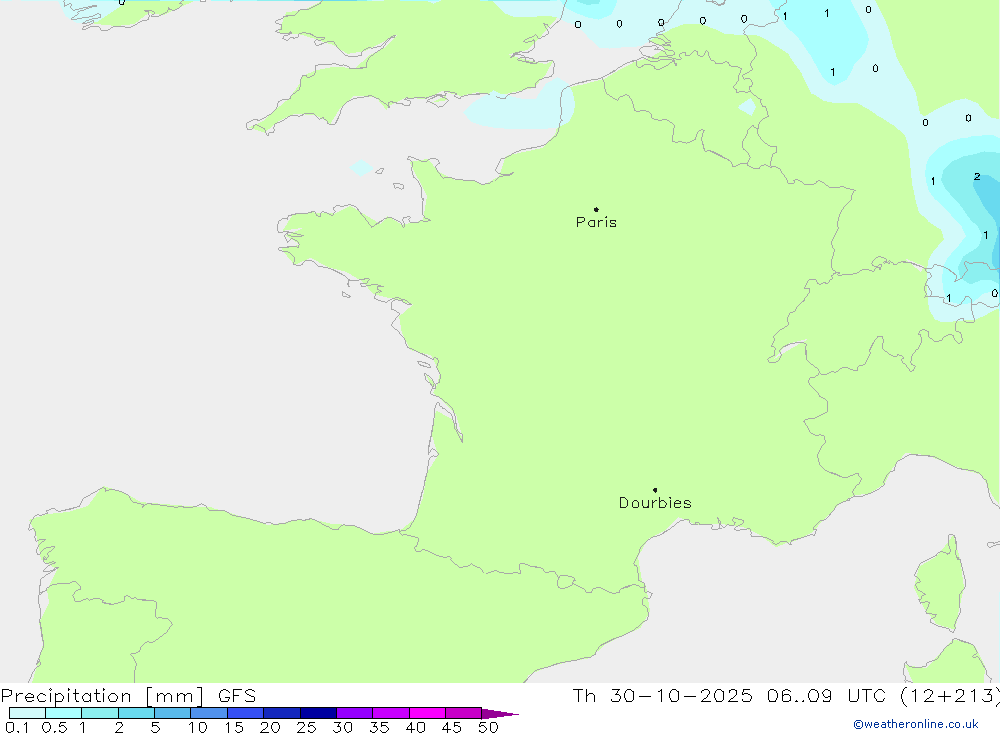The image size is (1000, 733).
Task: Pick the 10 mm blue legend swatch
Action: point(209,713)
